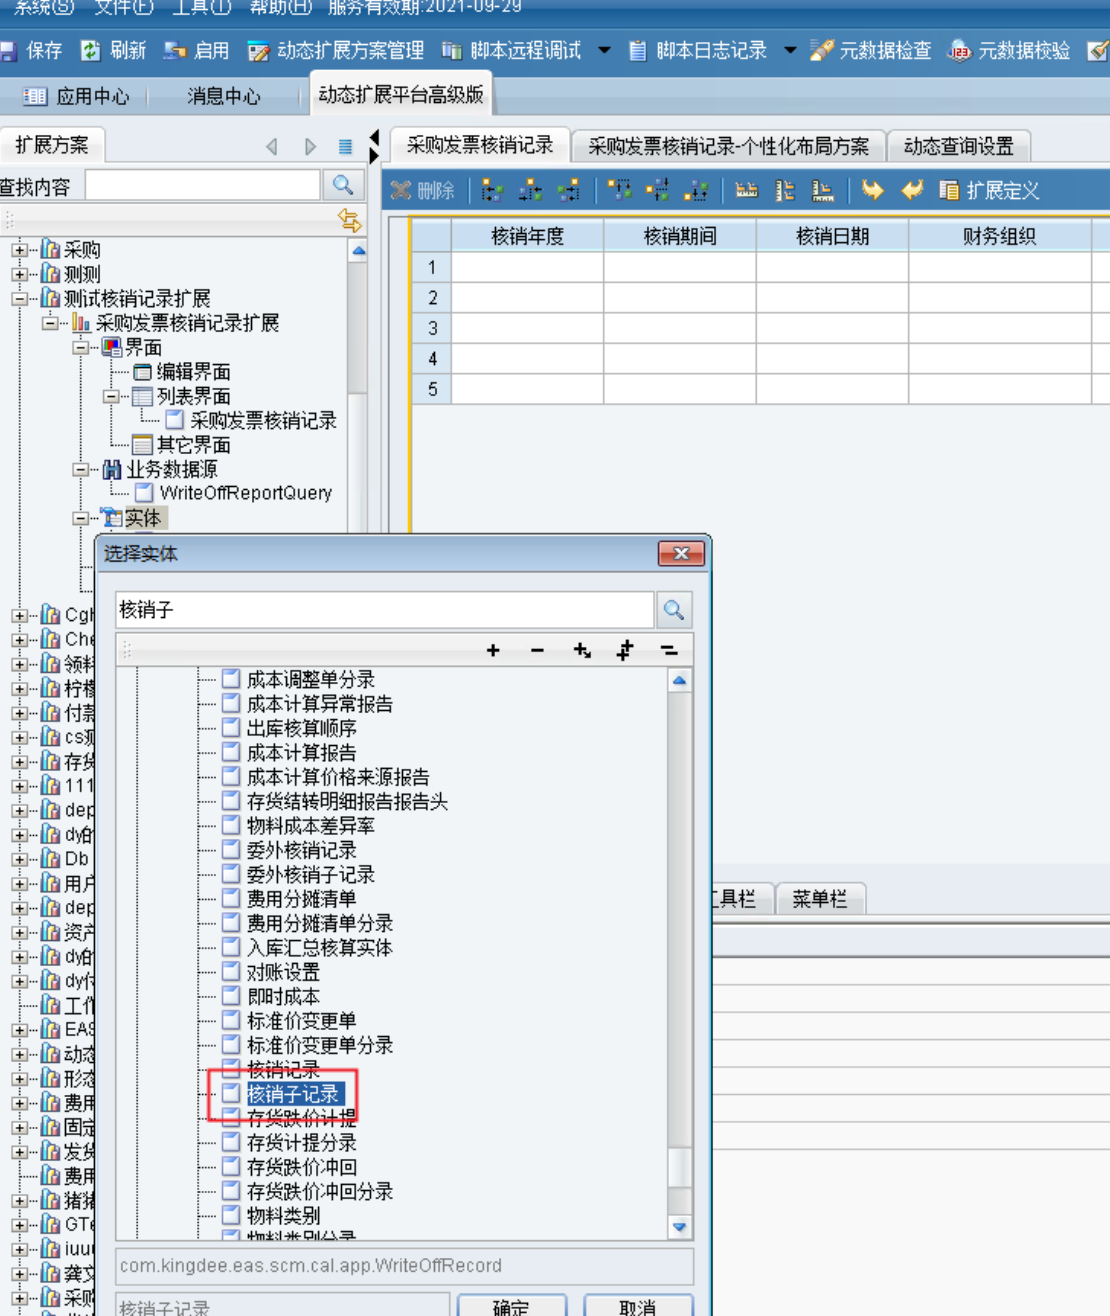Viewport: 1110px width, 1316px height.
Task: Open 扩展定义 from the grid toolbar
Action: (x=990, y=190)
